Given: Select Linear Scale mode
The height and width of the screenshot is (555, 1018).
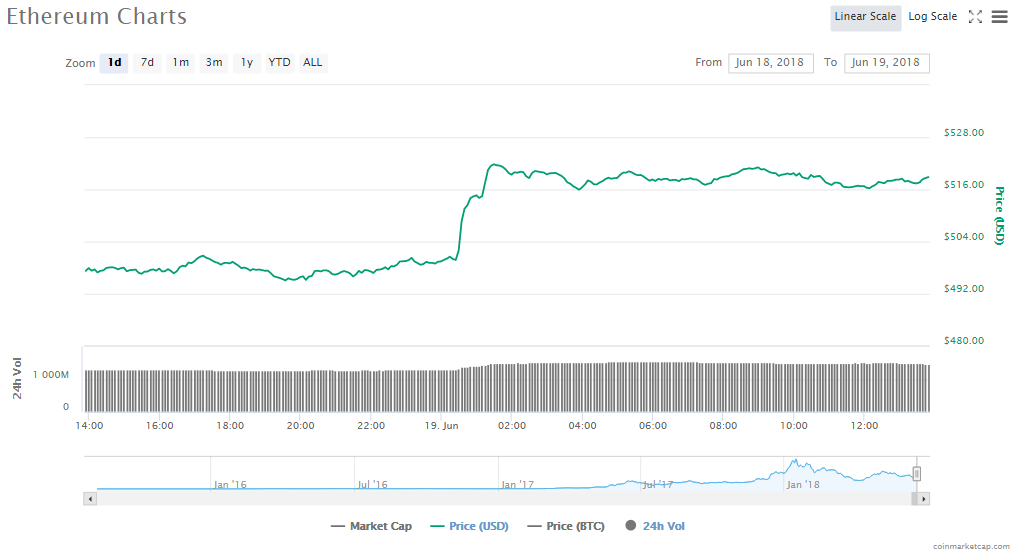Looking at the screenshot, I should 865,17.
